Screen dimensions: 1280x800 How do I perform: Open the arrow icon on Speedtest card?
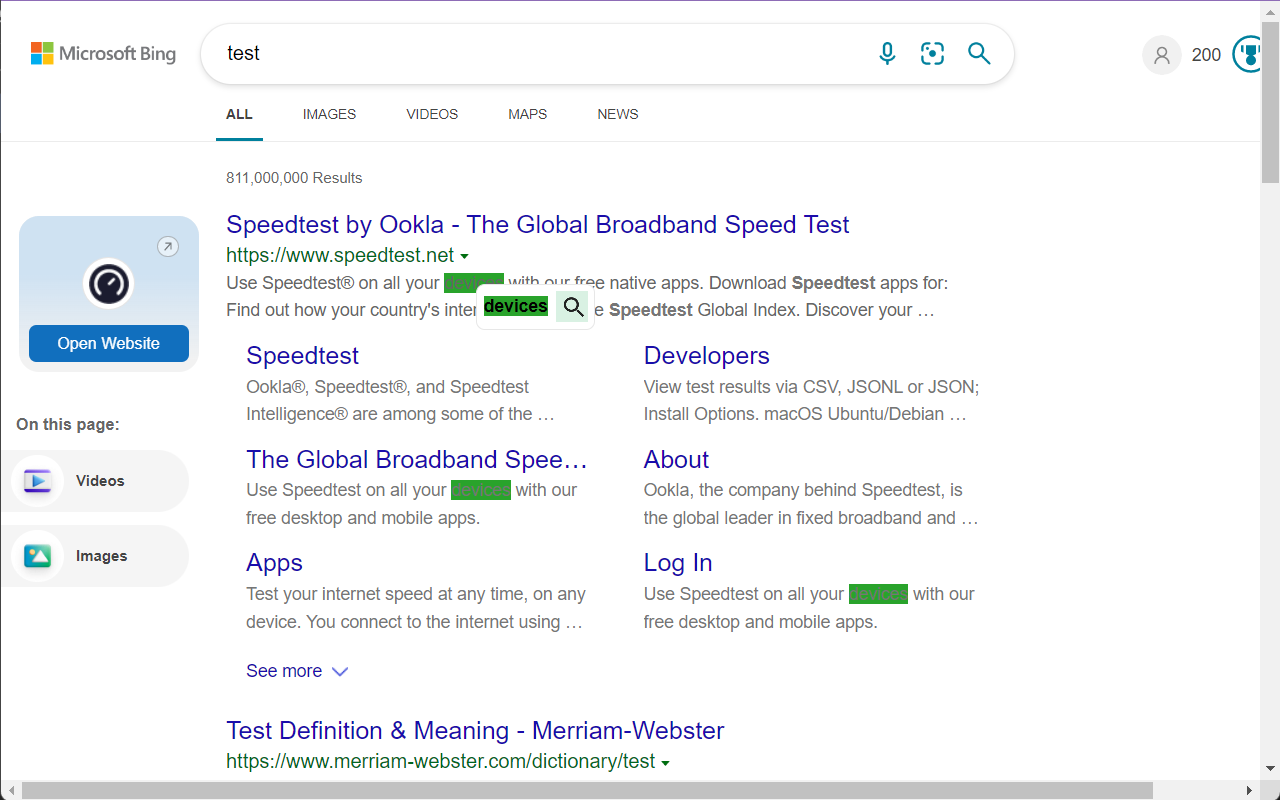[x=168, y=246]
